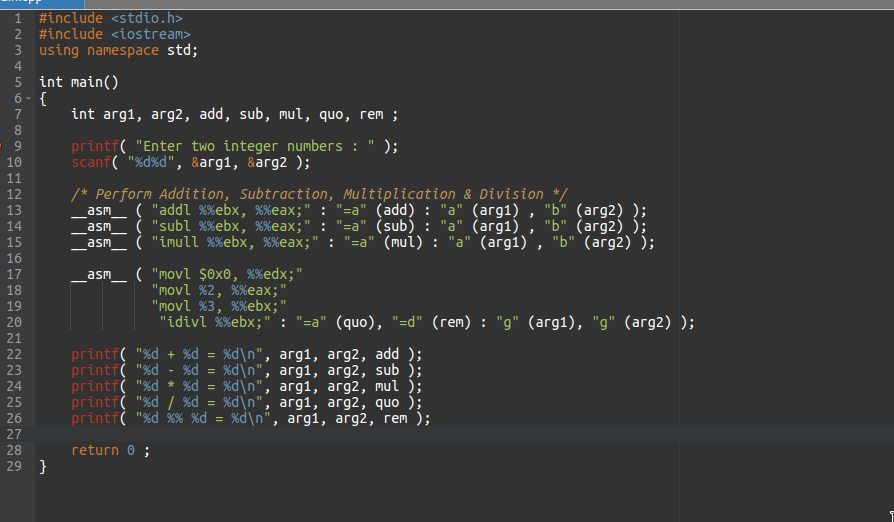The image size is (894, 522).
Task: Select the active .cpp file tab
Action: pos(42,3)
